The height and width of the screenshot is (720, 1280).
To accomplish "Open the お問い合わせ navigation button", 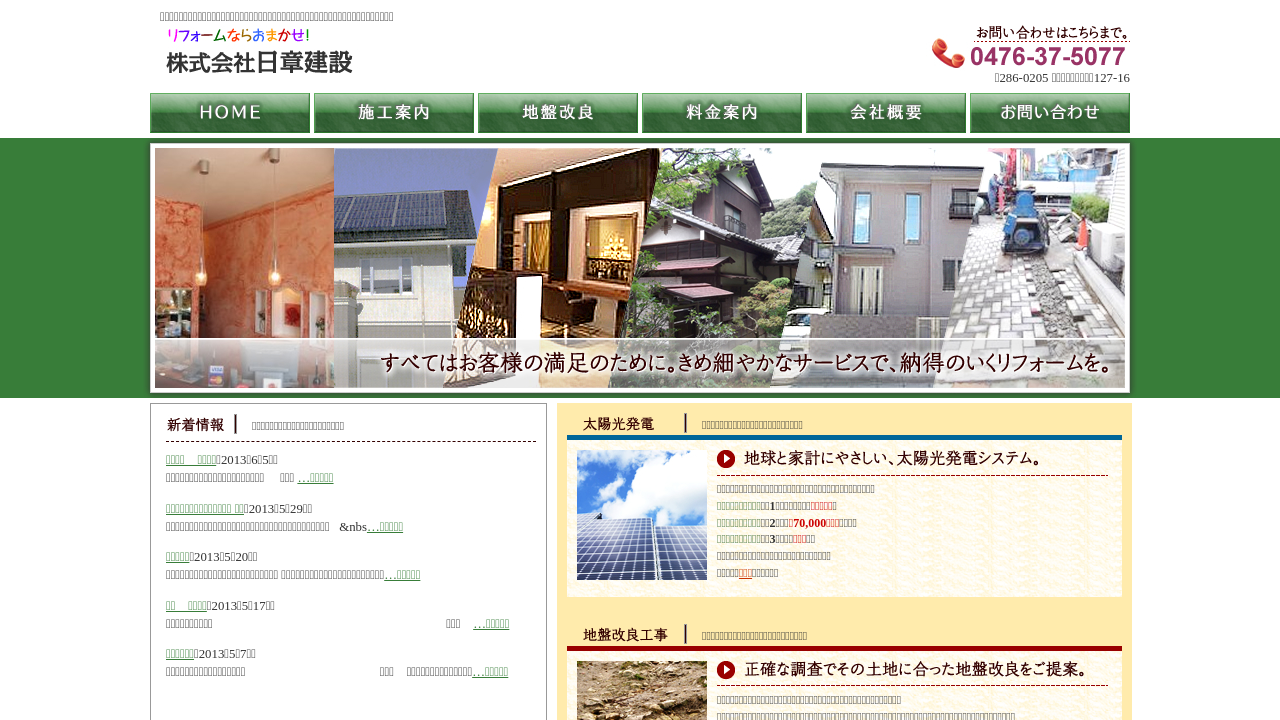I will tap(1050, 113).
